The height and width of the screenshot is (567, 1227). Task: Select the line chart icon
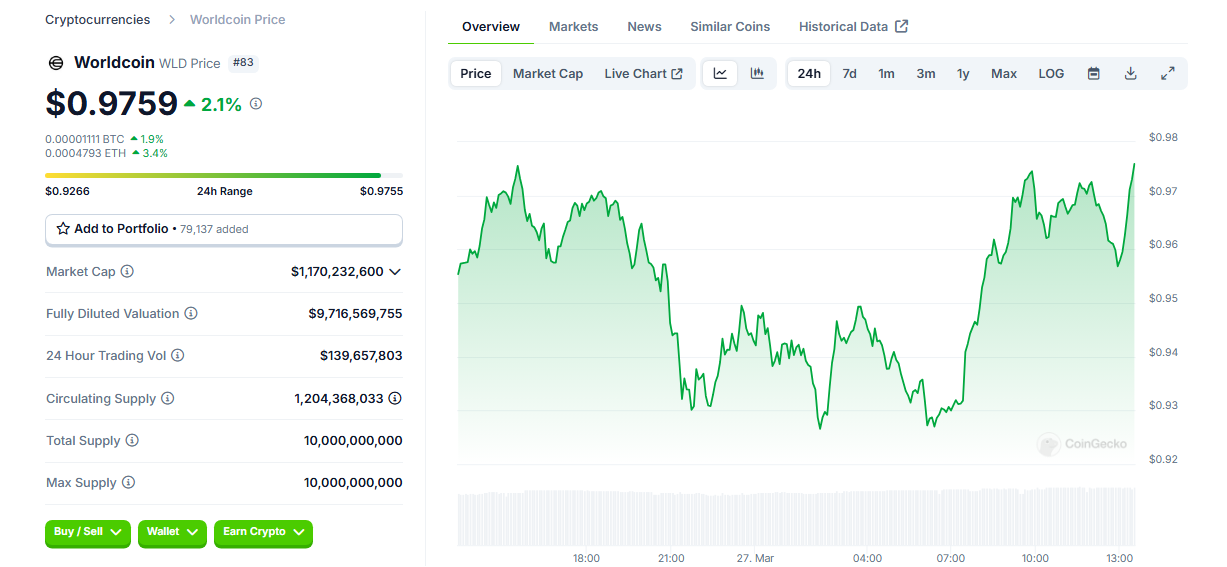(720, 73)
